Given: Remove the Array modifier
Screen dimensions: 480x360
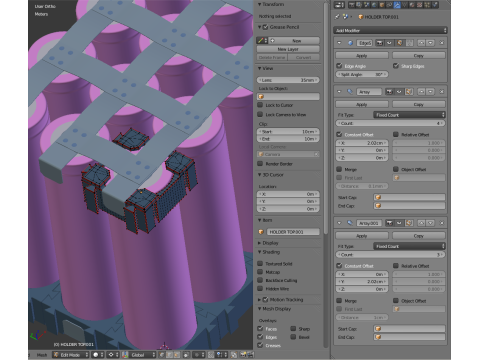Looking at the screenshot, I should click(441, 92).
